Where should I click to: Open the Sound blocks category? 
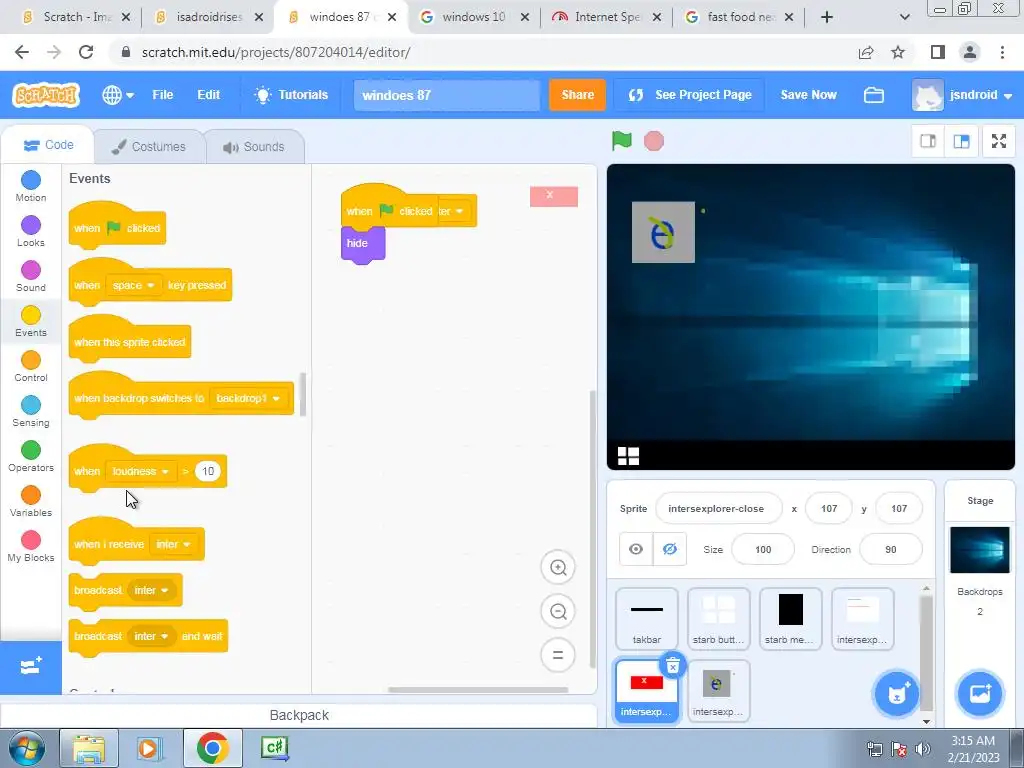pyautogui.click(x=31, y=276)
